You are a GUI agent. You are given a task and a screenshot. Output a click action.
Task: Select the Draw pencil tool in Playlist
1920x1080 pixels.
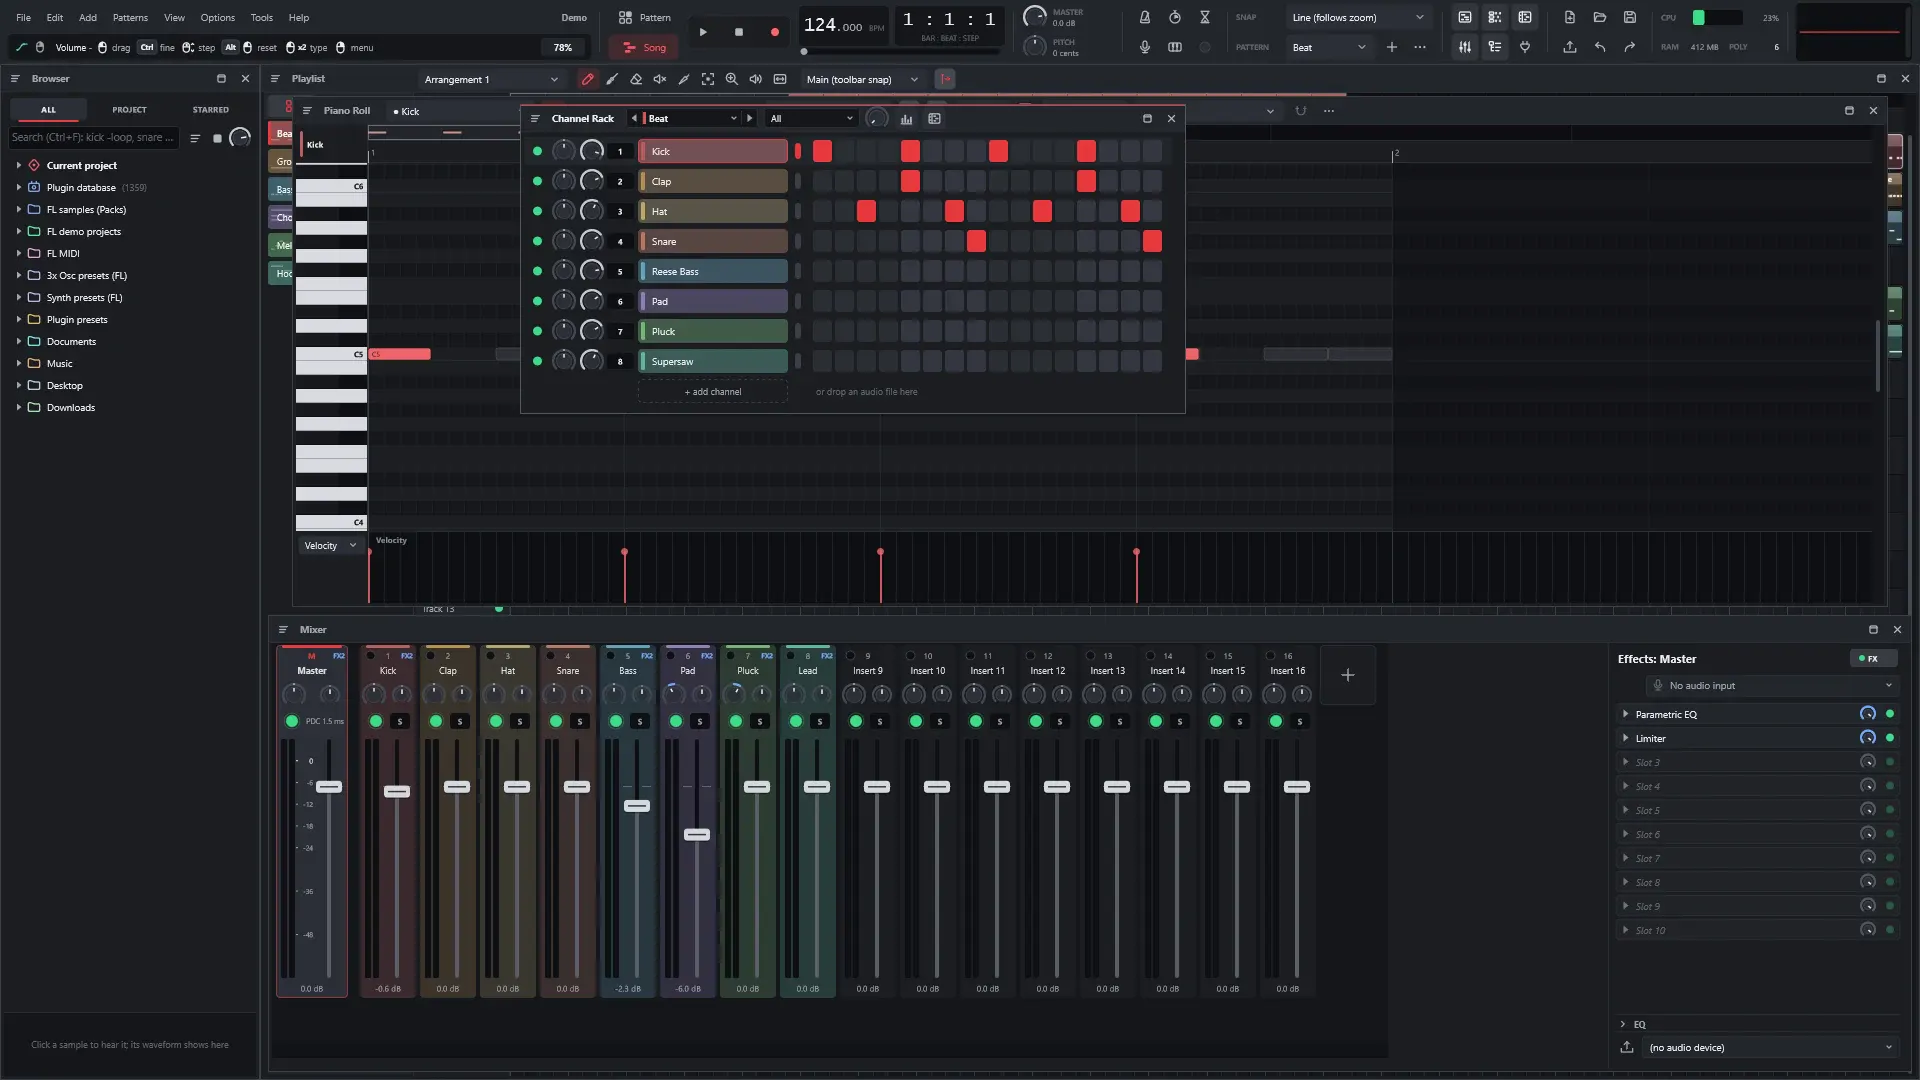587,79
